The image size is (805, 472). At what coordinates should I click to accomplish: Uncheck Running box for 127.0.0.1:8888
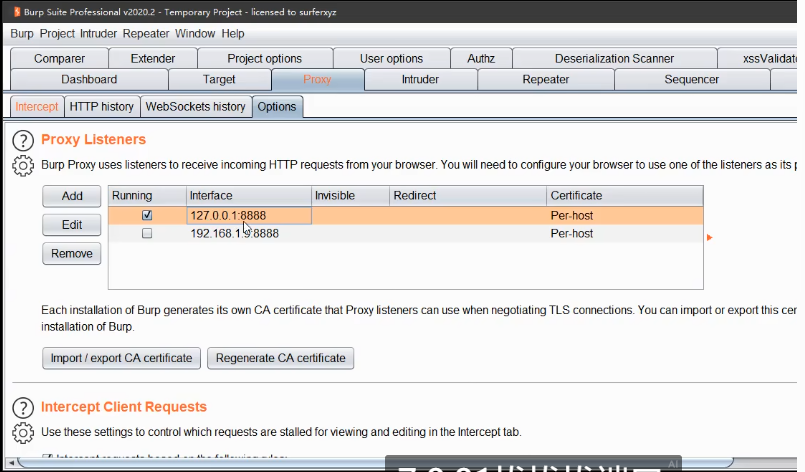pos(147,215)
